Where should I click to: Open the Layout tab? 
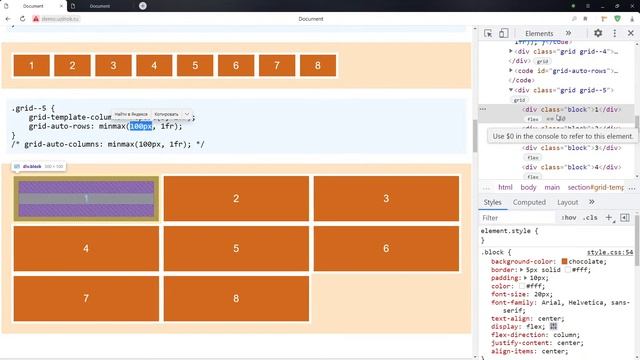[567, 202]
